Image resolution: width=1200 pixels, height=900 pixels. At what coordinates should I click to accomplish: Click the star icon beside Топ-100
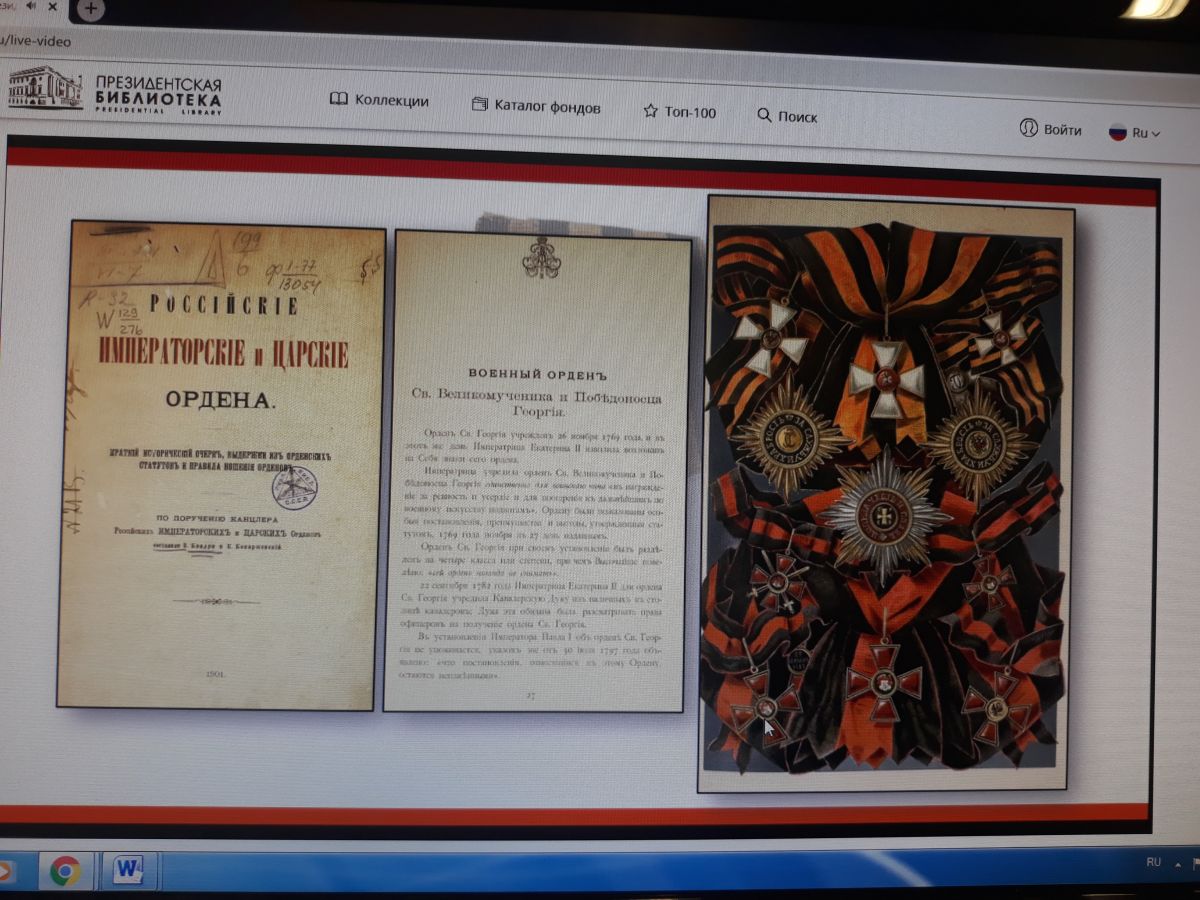coord(650,111)
